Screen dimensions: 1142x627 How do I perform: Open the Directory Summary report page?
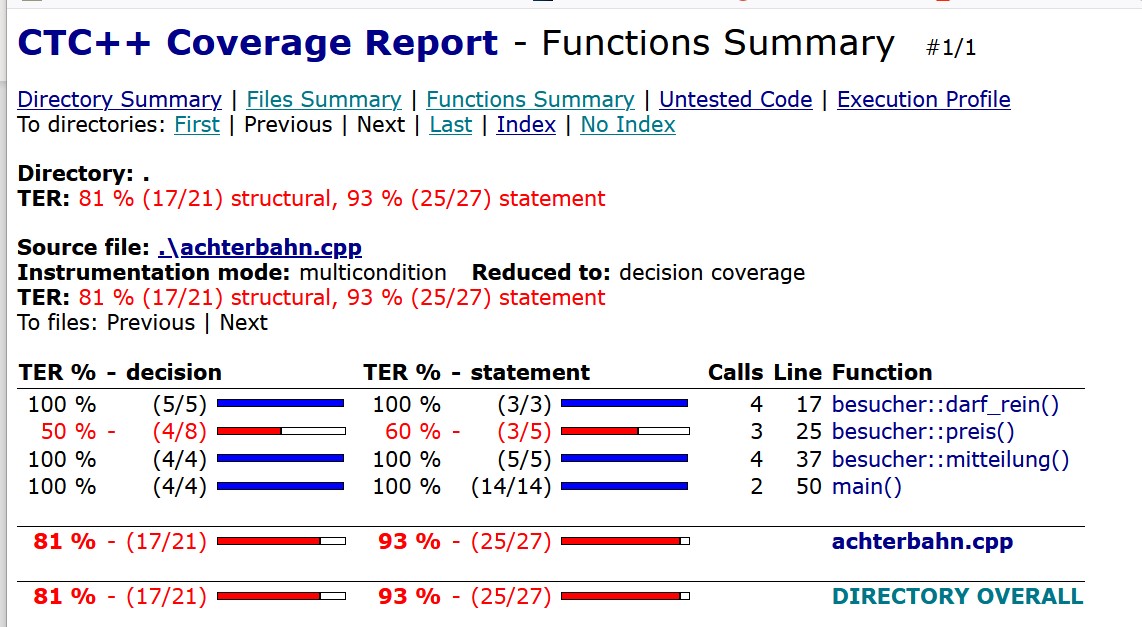118,99
